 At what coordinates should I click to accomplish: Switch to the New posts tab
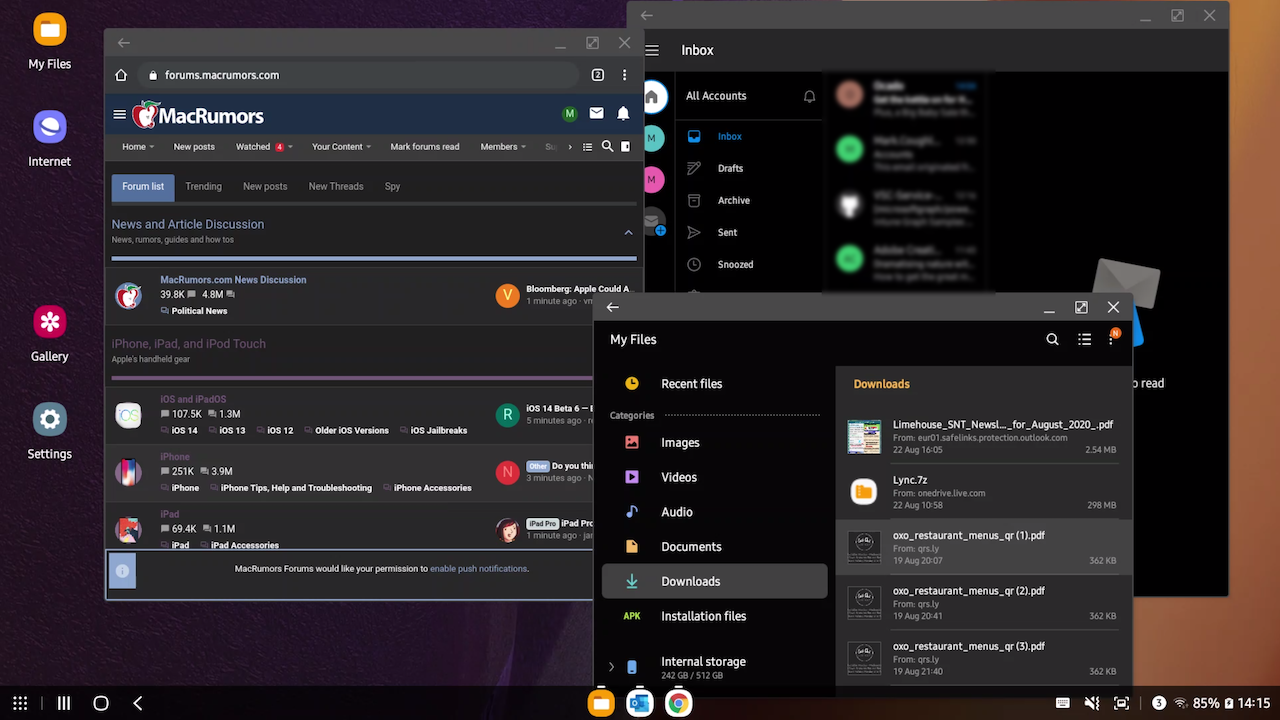265,187
